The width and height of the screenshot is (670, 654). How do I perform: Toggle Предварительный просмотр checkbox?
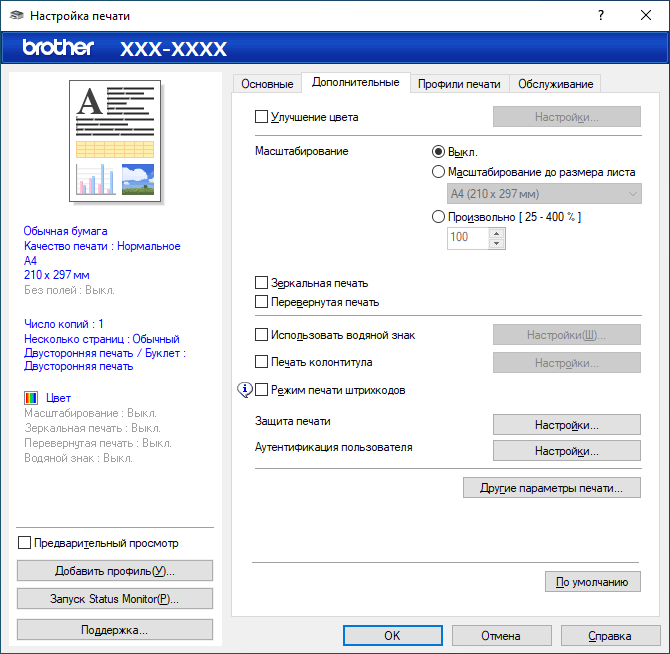point(24,543)
